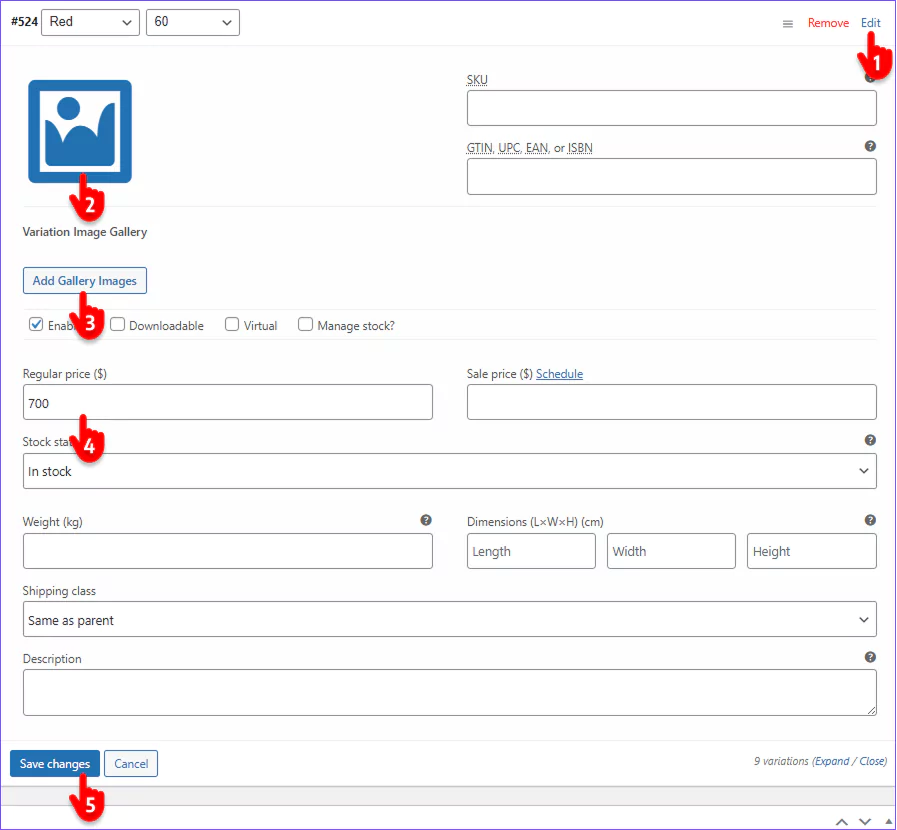Click the Expand variations link
The width and height of the screenshot is (897, 830).
(x=832, y=761)
